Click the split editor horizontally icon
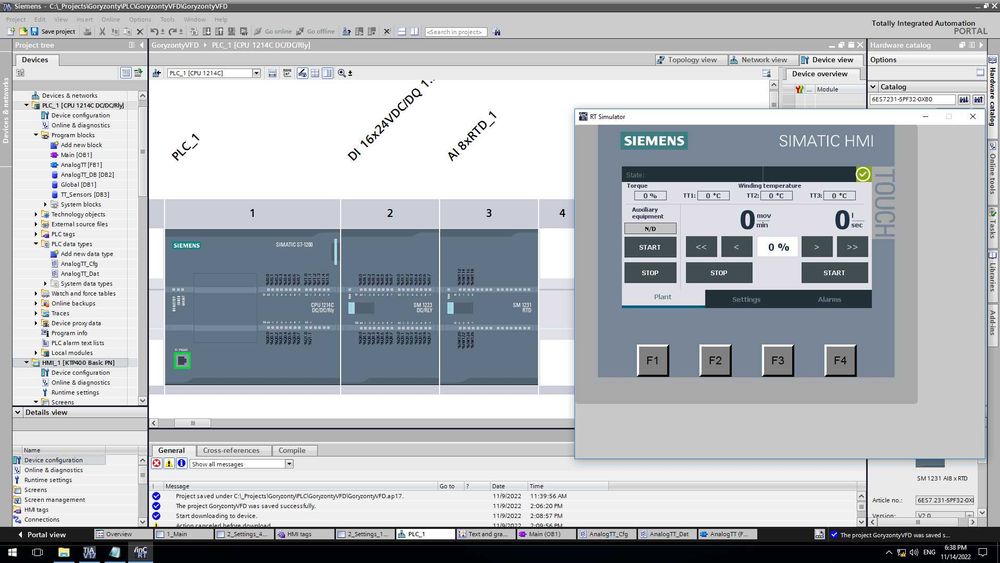 pos(401,31)
